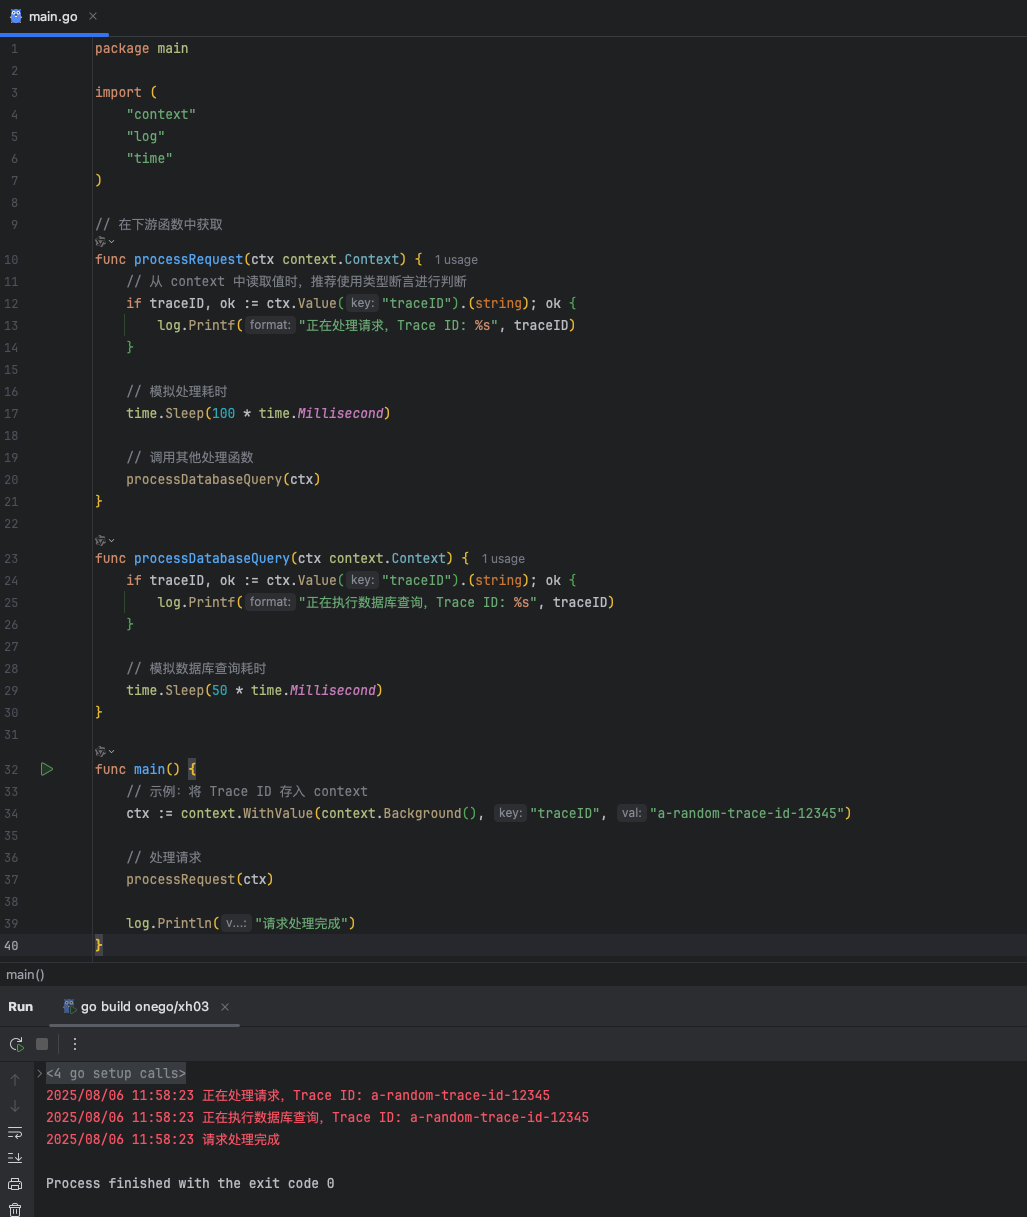Click the Stop process square icon

click(42, 1044)
